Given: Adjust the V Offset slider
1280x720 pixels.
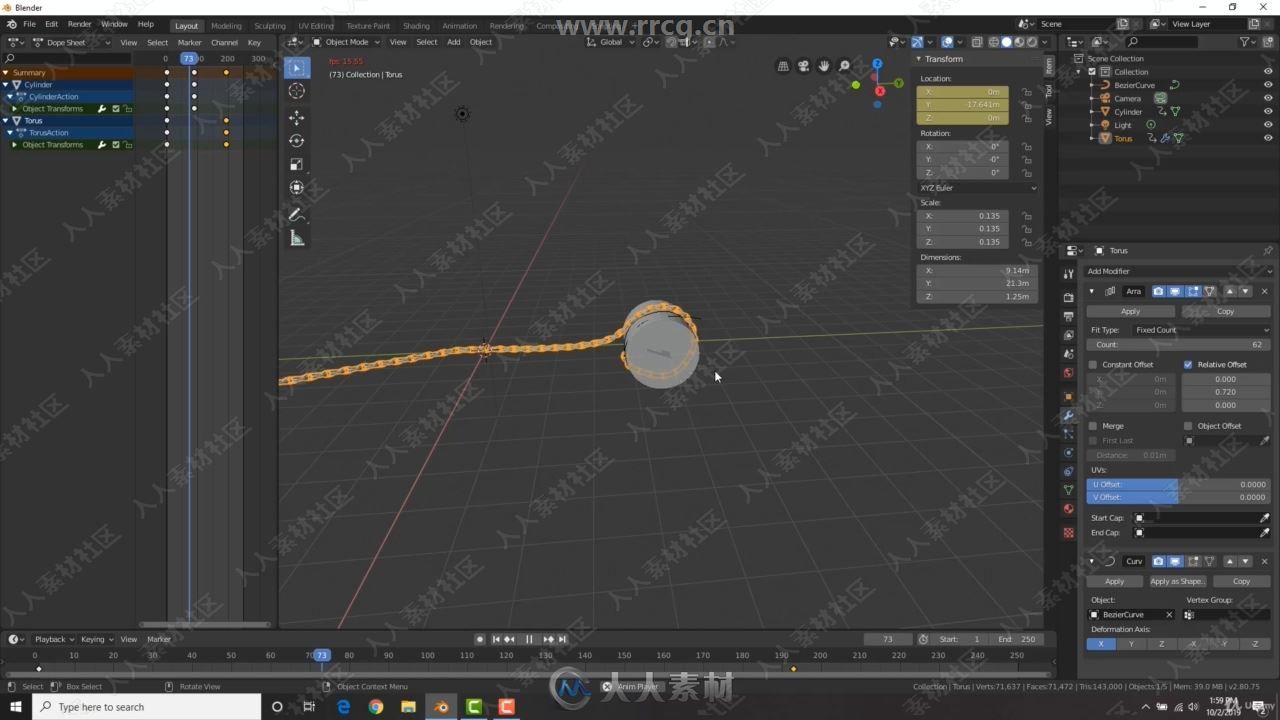Looking at the screenshot, I should pos(1178,497).
